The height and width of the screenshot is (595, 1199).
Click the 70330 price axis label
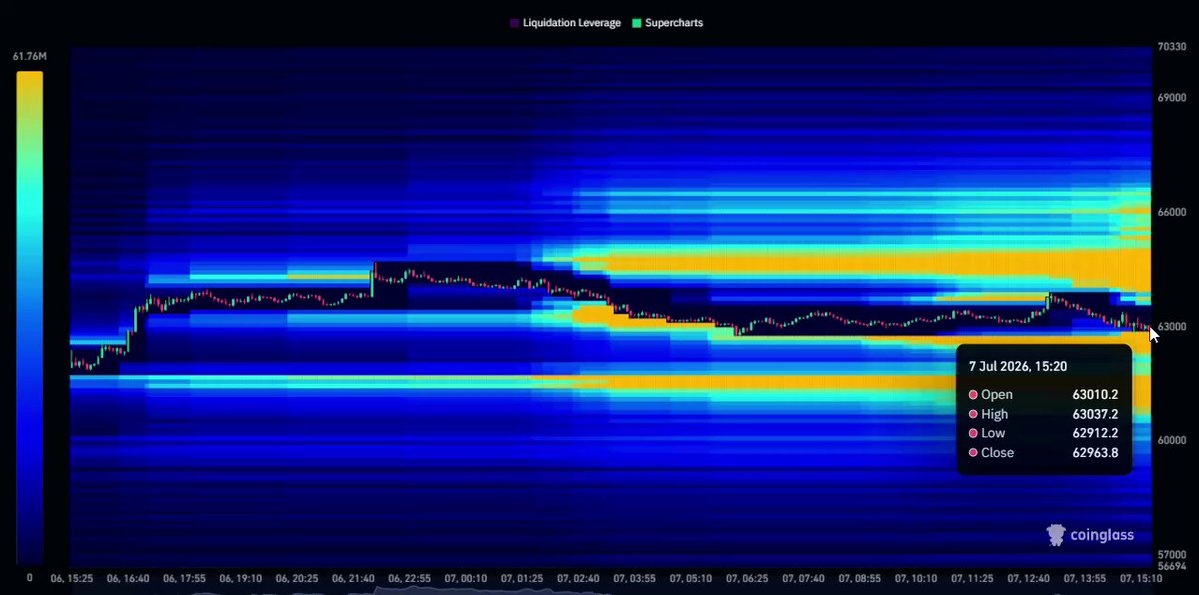click(1171, 47)
